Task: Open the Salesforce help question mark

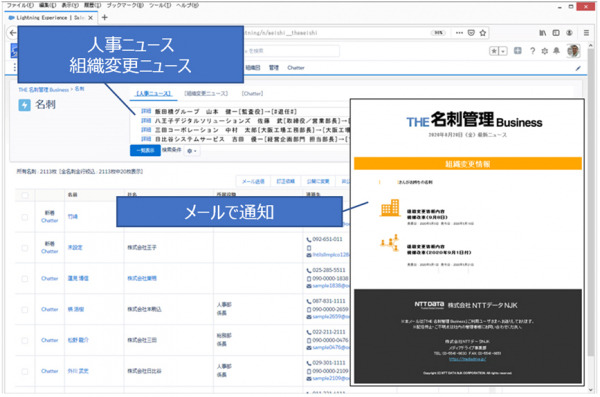Action: [x=532, y=51]
